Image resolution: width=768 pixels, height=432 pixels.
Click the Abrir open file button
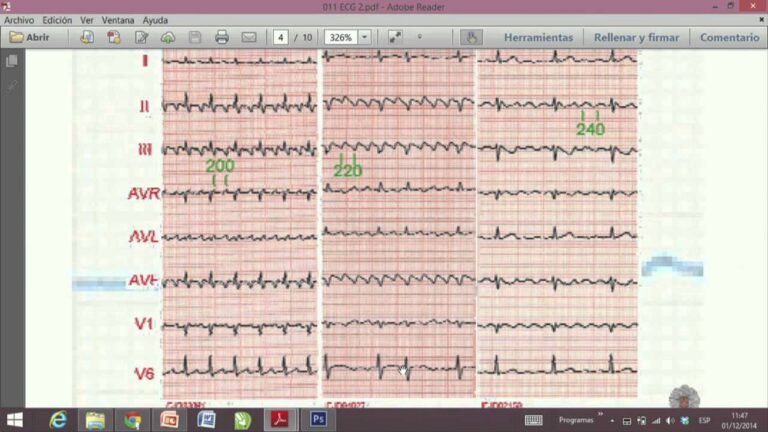tap(29, 37)
